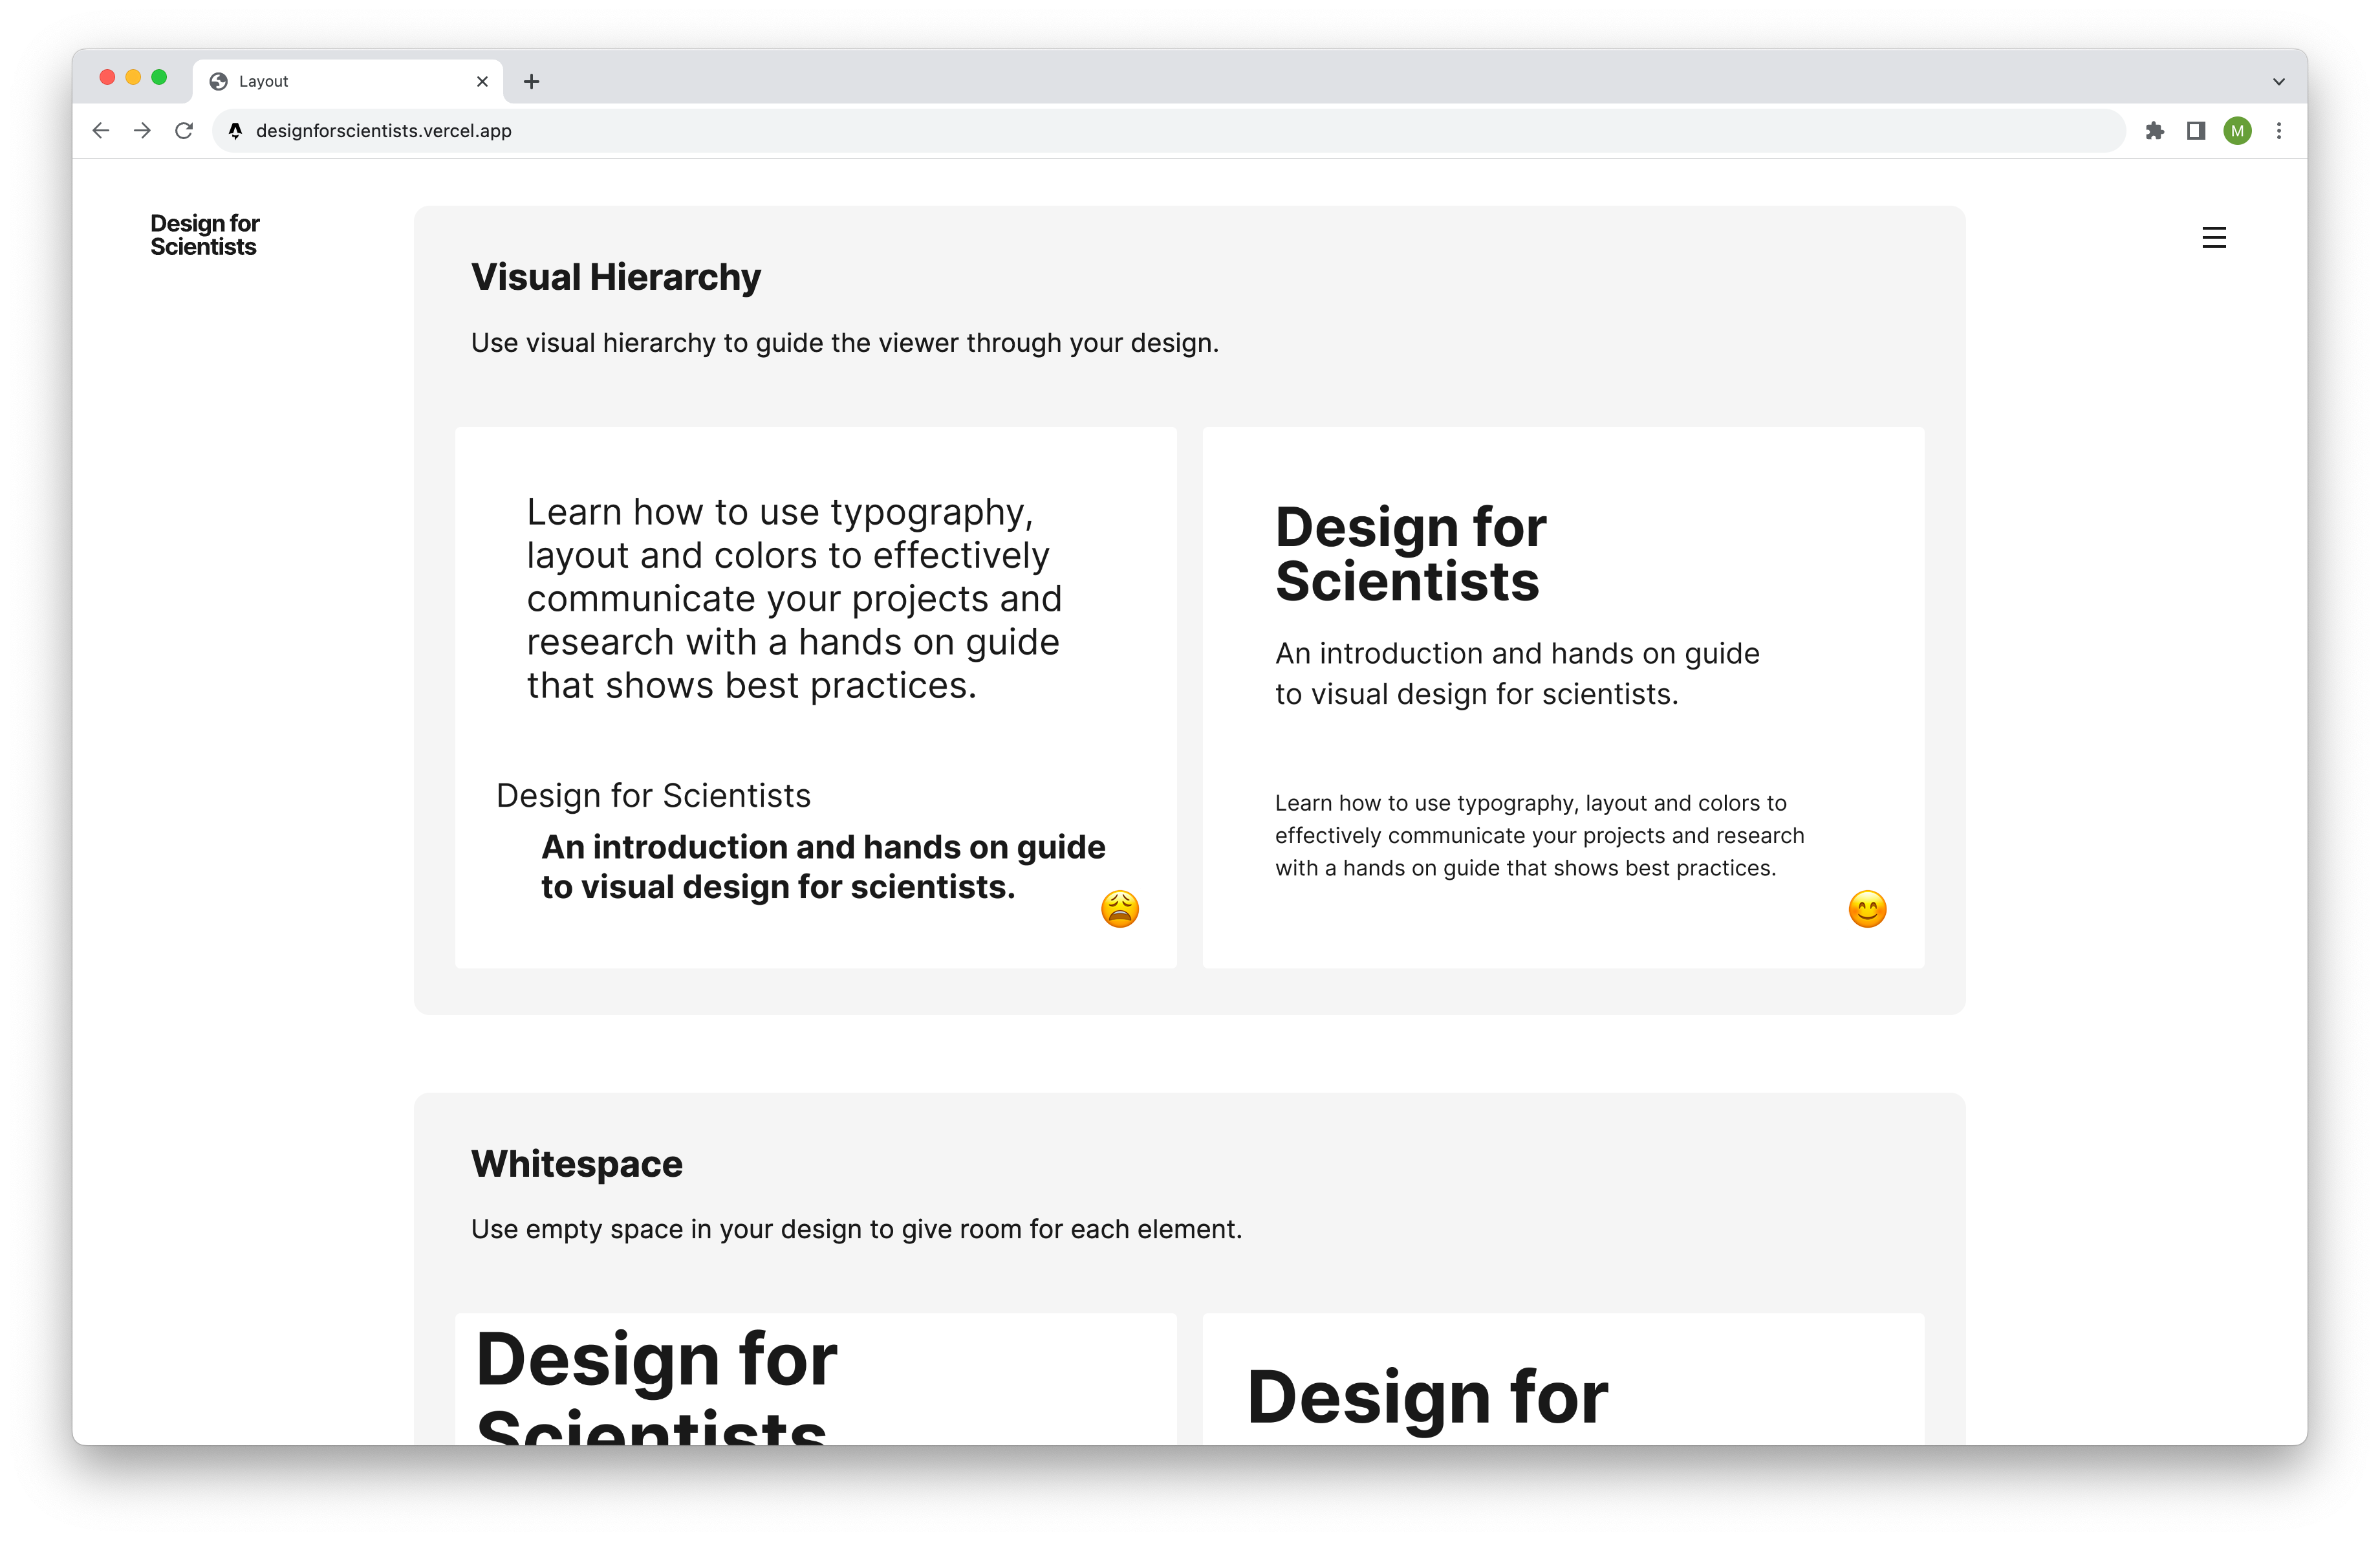Expand the tab search chevron
Image resolution: width=2380 pixels, height=1541 pixels.
(x=2278, y=82)
